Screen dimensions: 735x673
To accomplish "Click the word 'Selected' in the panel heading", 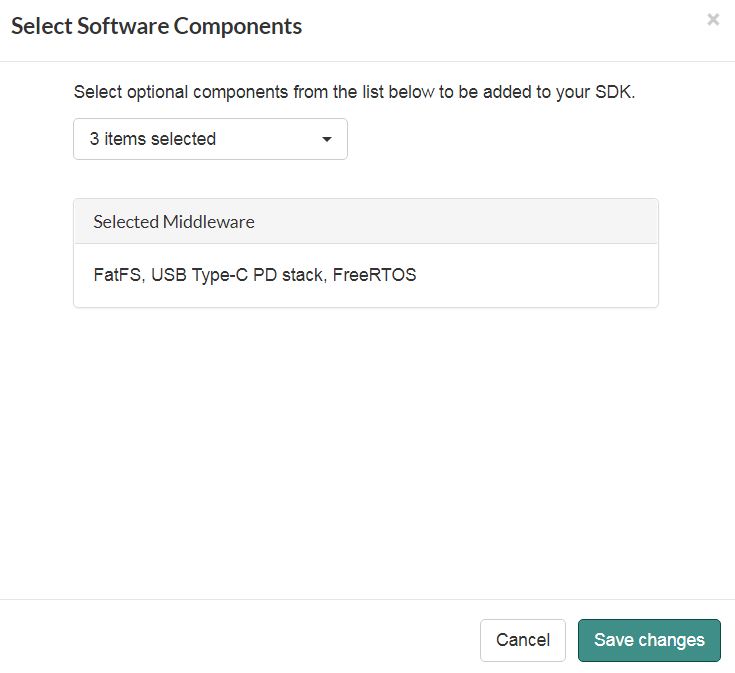I will [126, 222].
